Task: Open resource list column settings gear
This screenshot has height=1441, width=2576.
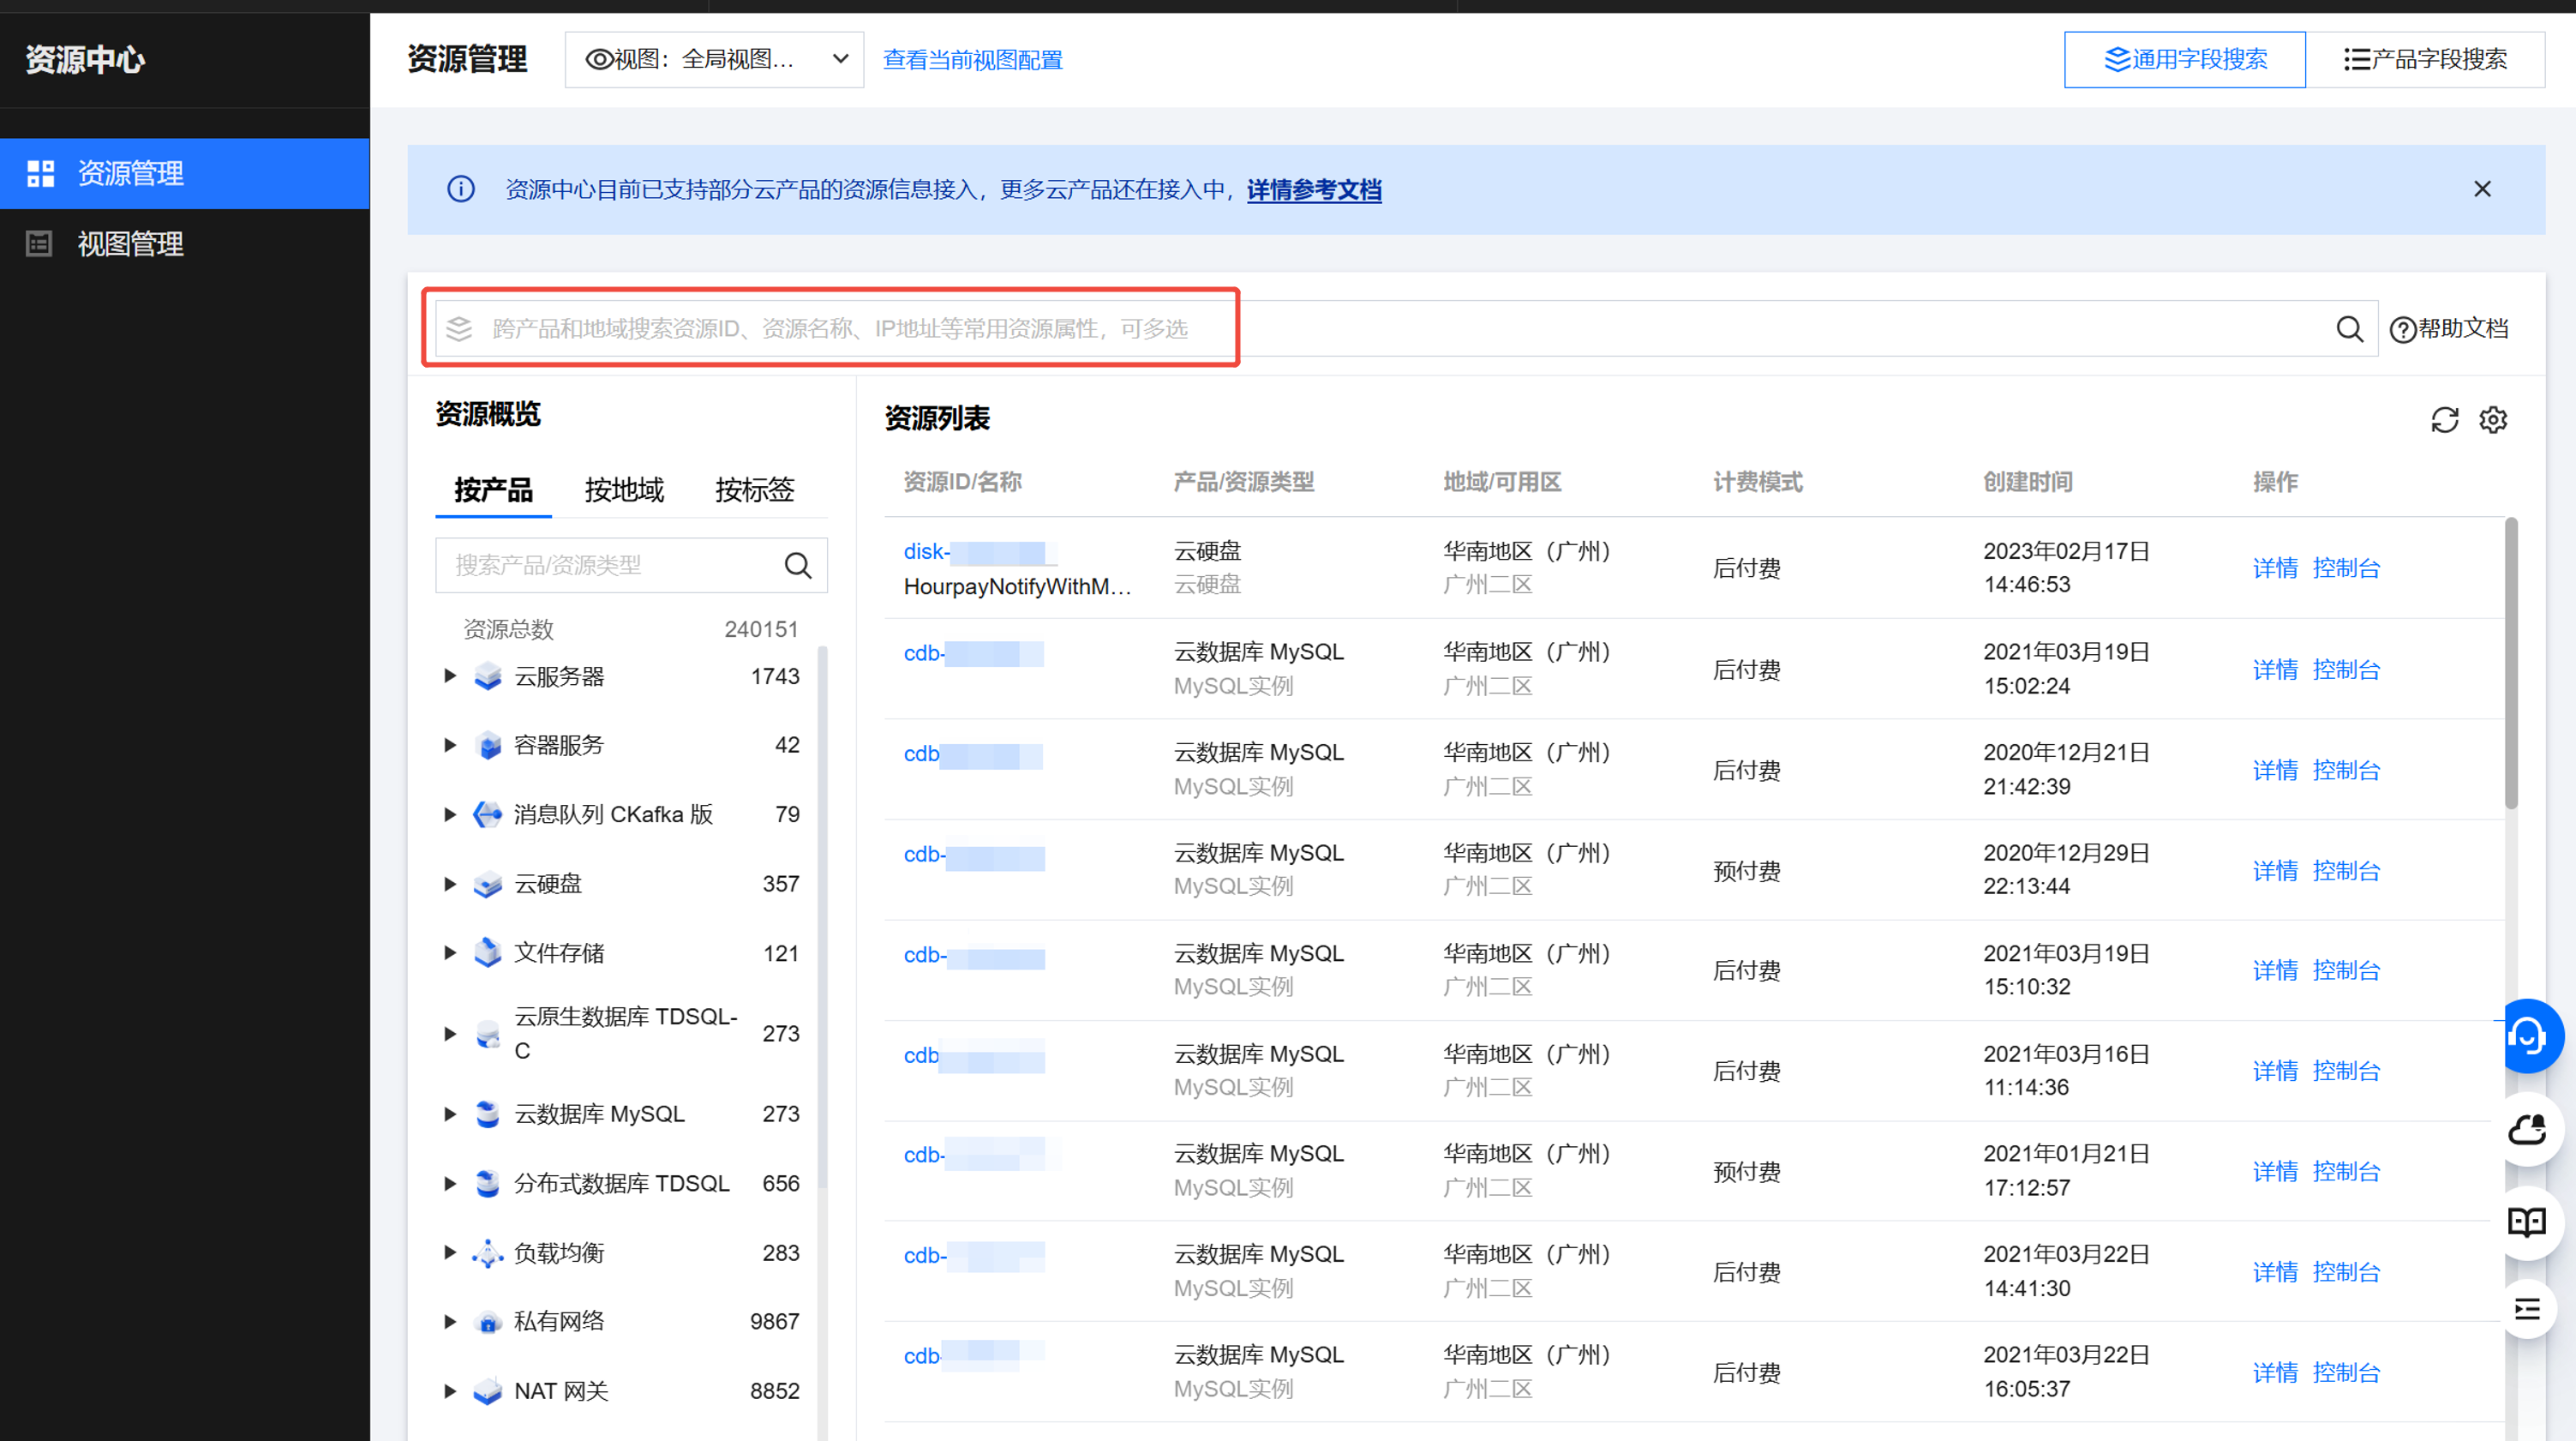Action: pyautogui.click(x=2493, y=420)
